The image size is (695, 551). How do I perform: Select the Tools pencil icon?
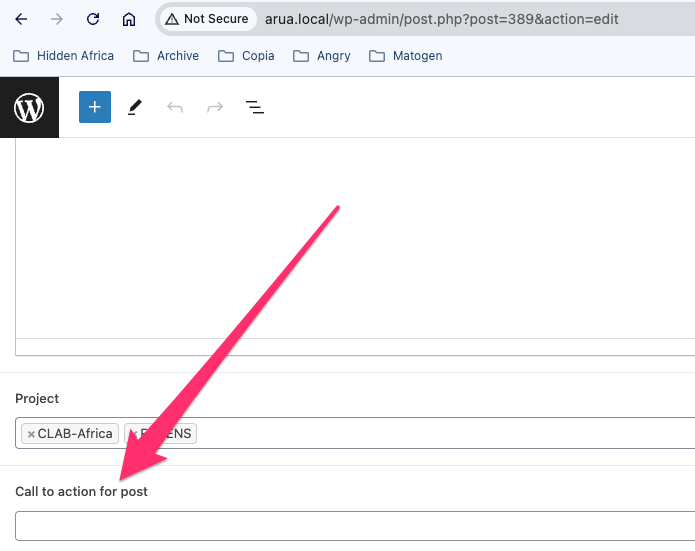[135, 107]
